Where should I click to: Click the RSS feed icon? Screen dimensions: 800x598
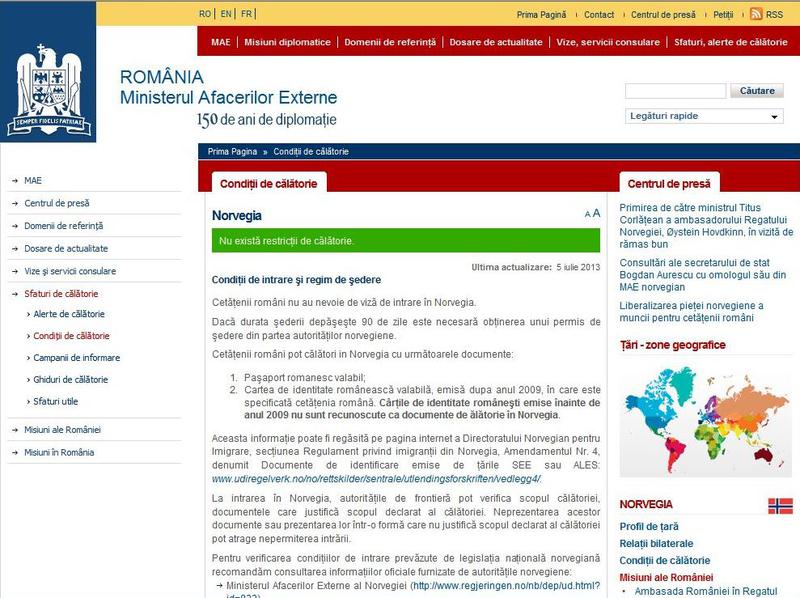(x=756, y=14)
